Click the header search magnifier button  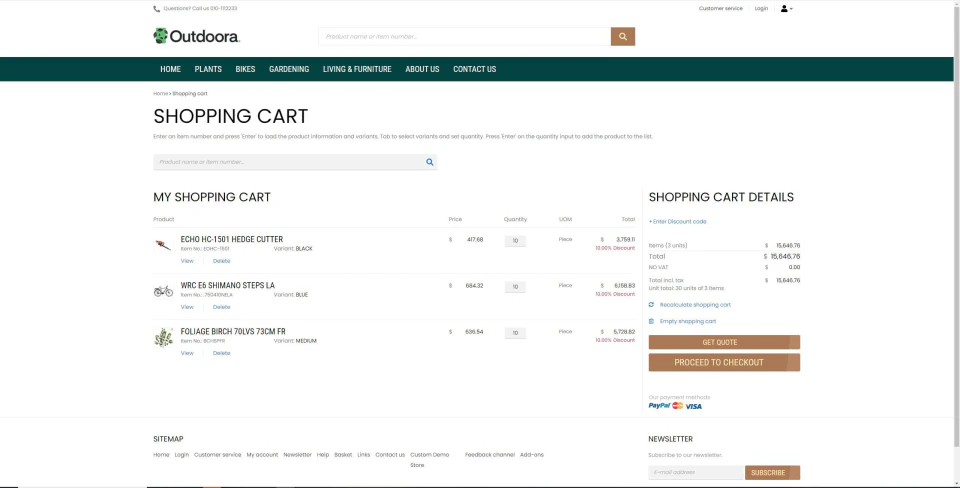coord(623,37)
